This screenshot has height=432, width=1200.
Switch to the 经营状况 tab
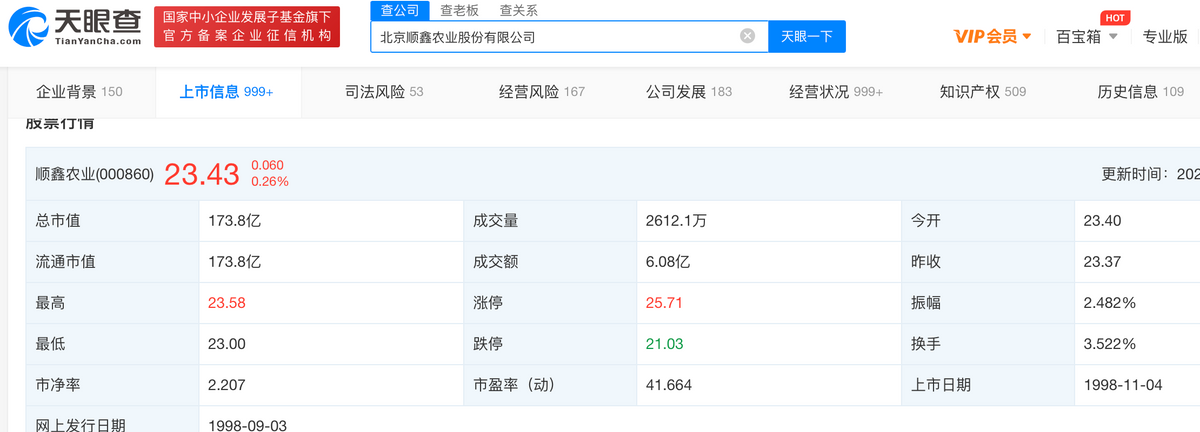tap(836, 92)
